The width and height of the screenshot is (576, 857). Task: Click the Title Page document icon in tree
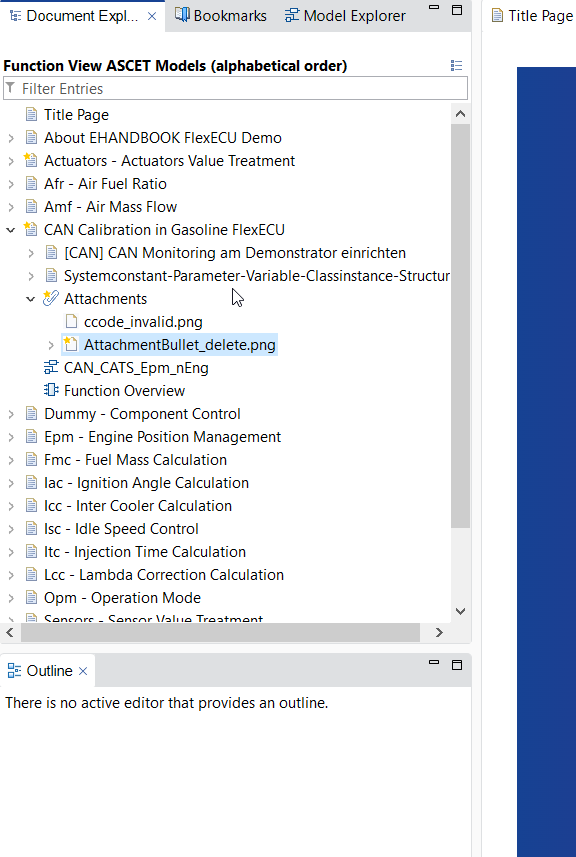click(32, 115)
